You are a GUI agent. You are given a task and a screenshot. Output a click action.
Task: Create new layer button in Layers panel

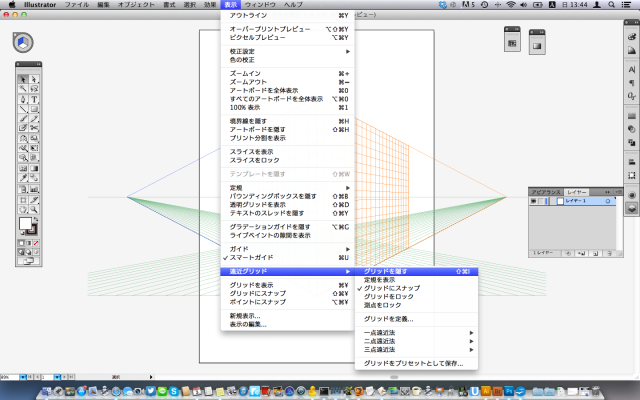[595, 253]
